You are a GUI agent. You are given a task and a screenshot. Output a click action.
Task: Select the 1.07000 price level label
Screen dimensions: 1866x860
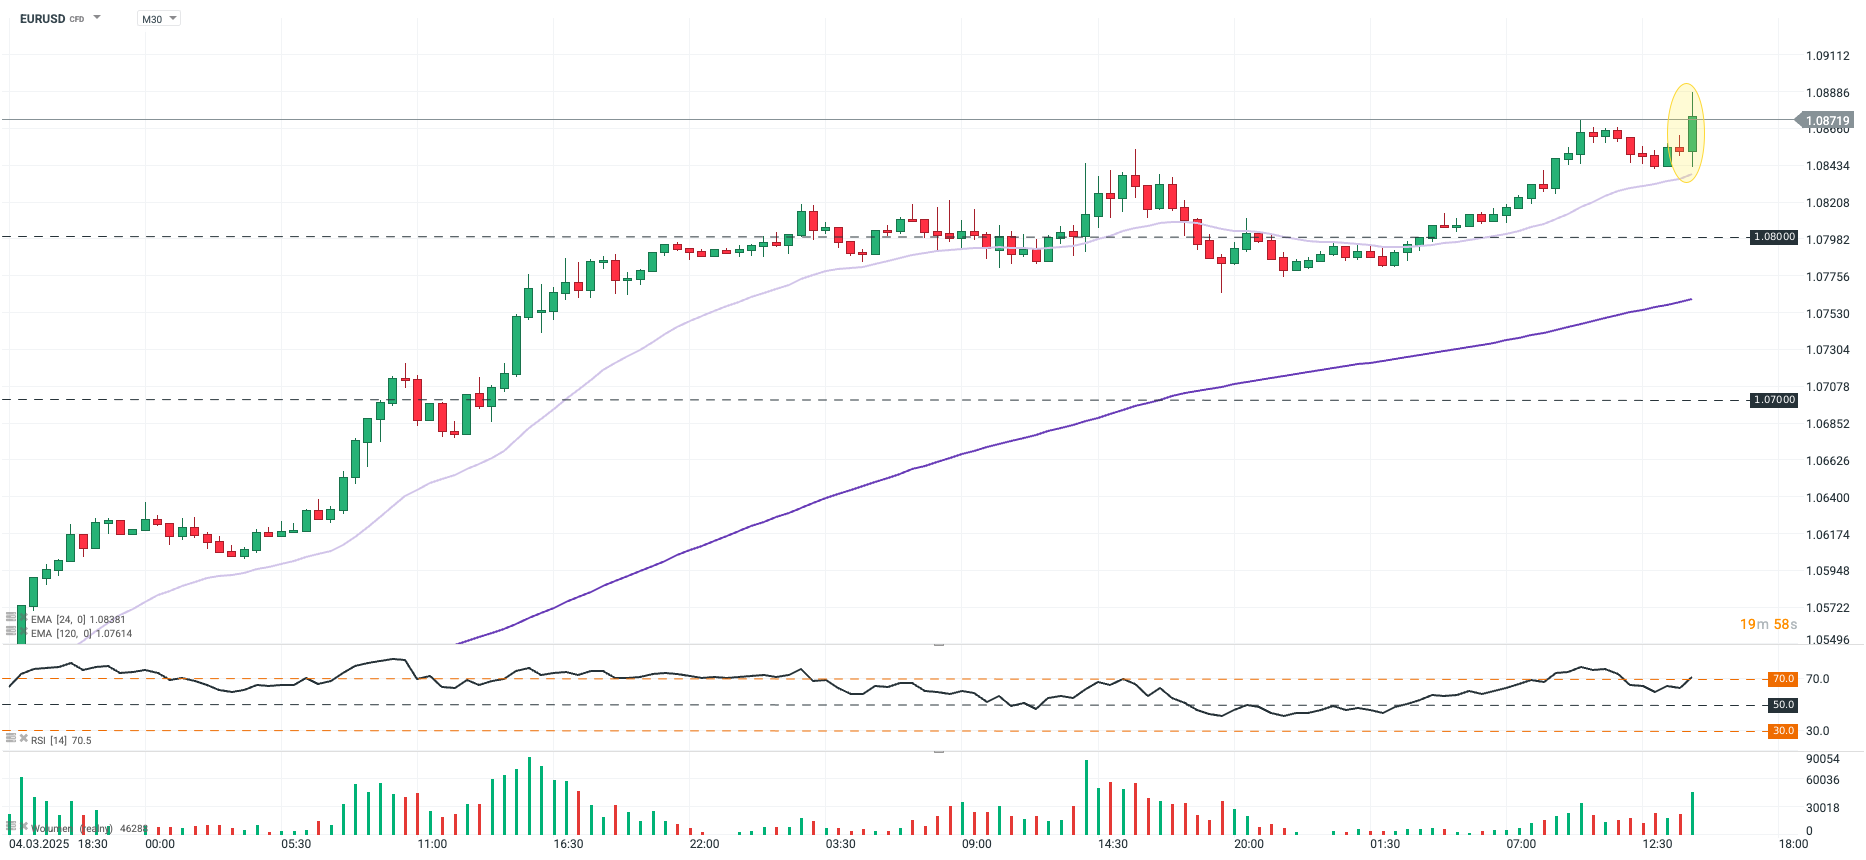click(x=1774, y=400)
